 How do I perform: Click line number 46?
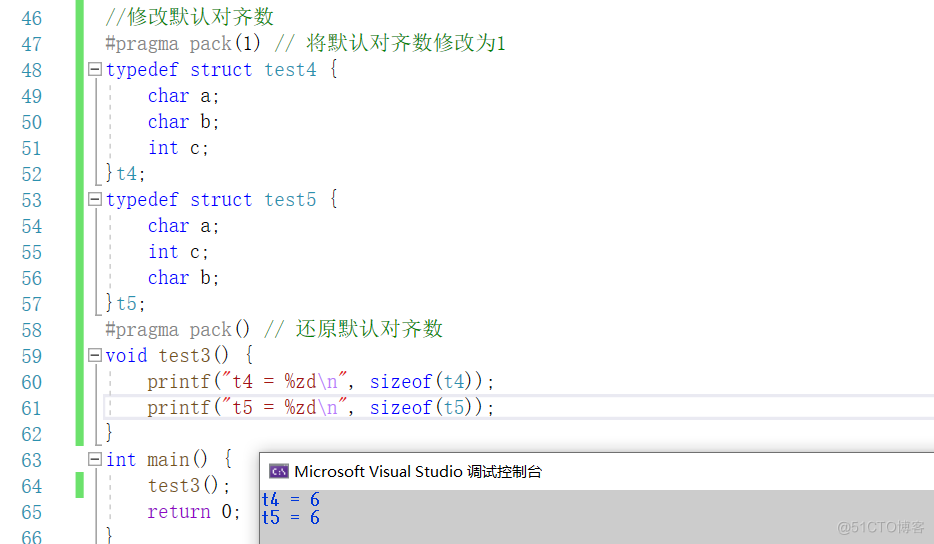[32, 18]
